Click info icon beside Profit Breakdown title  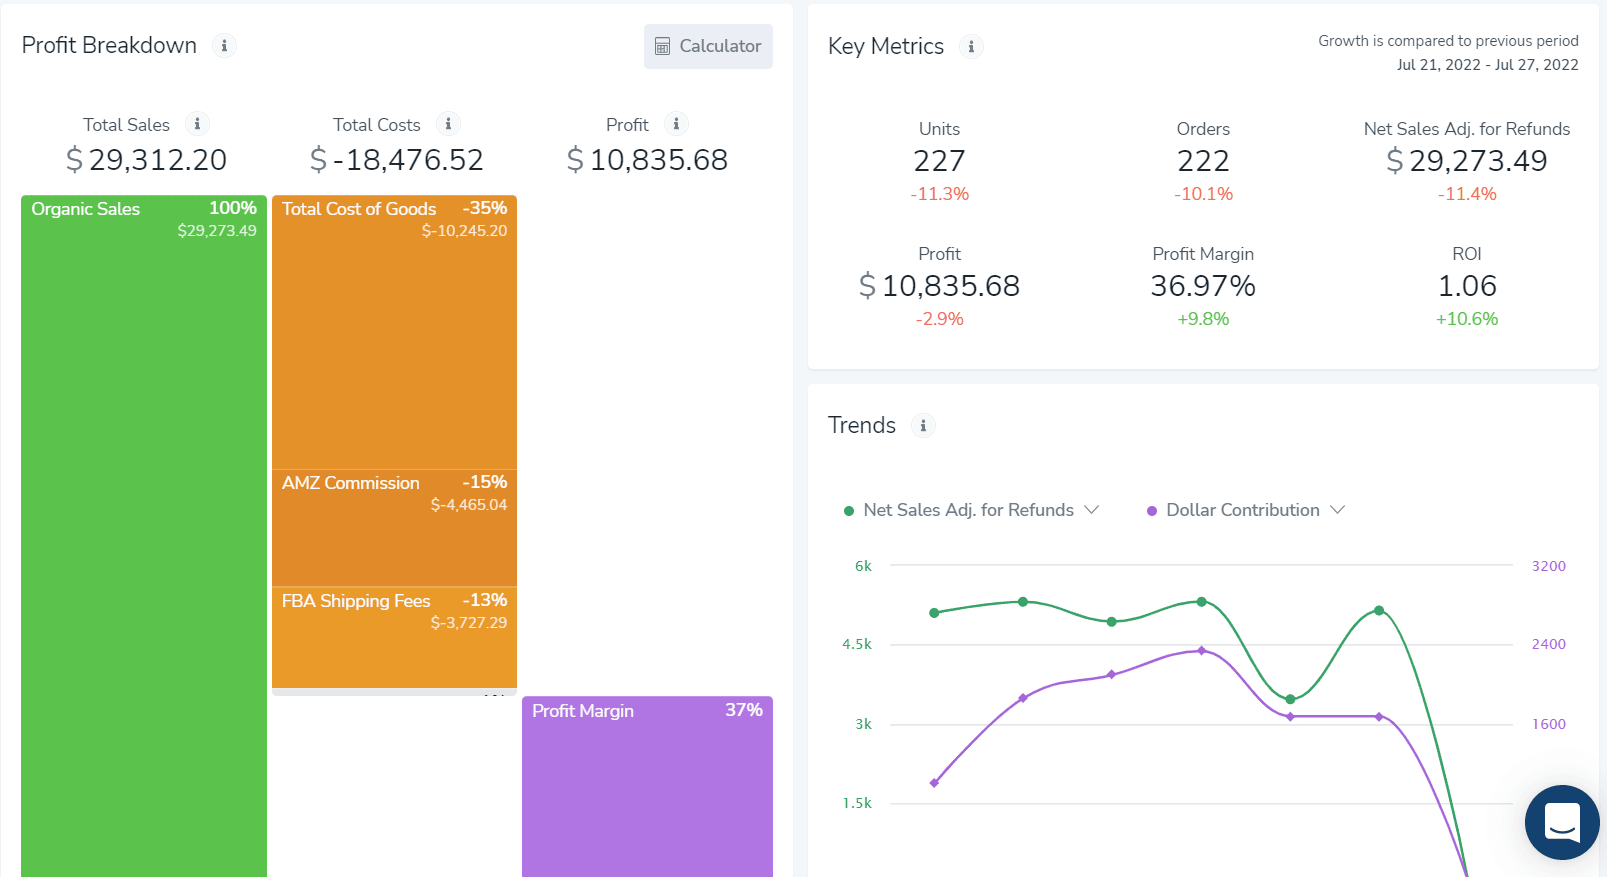(224, 46)
